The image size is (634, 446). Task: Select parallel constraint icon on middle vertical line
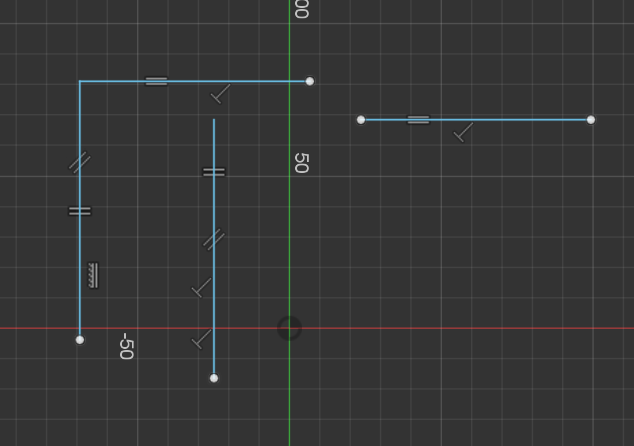tap(214, 239)
